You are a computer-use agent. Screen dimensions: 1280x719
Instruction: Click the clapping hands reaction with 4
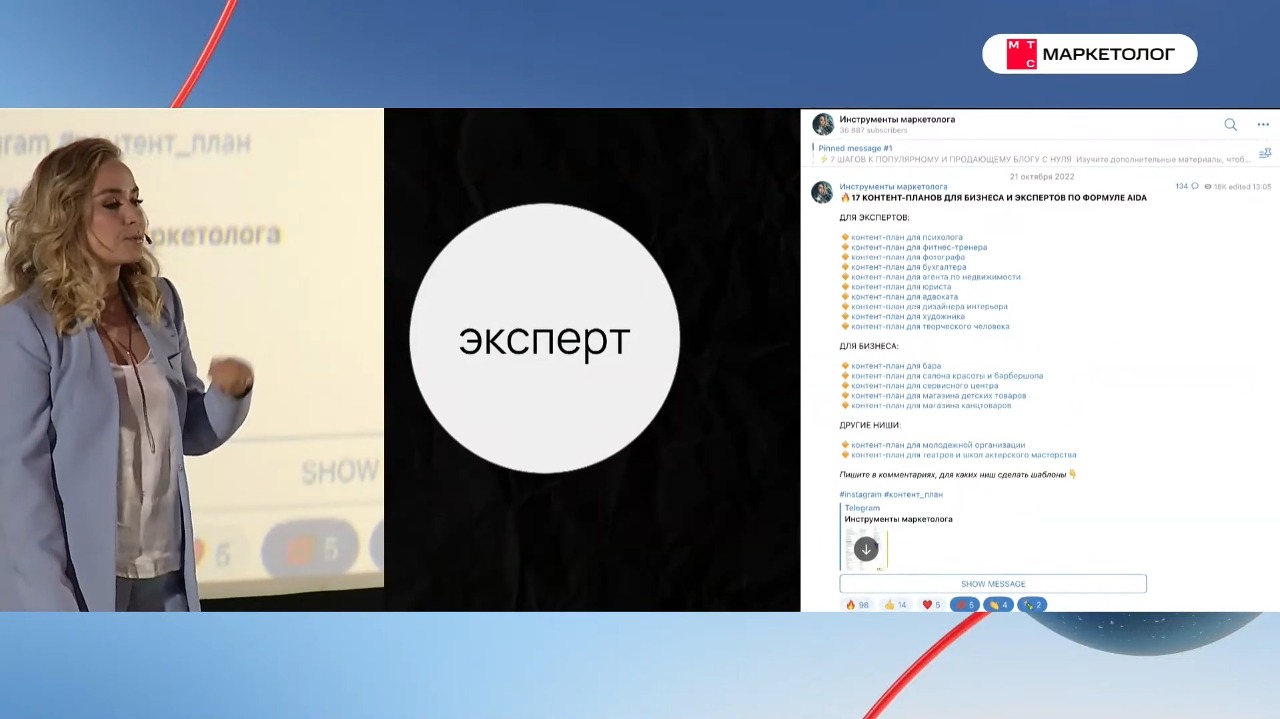(998, 605)
